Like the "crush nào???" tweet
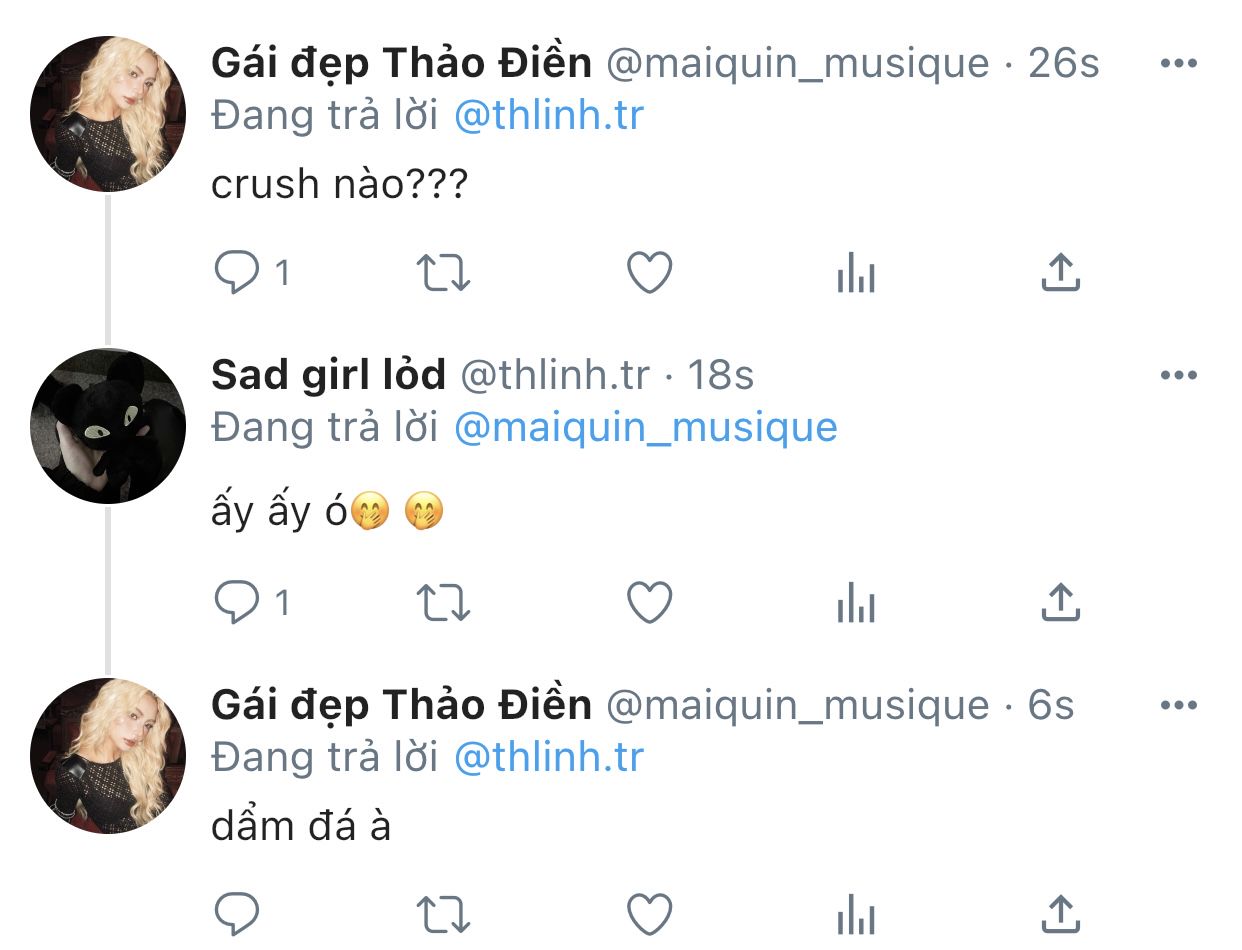Viewport: 1242px width, 950px height. click(649, 272)
